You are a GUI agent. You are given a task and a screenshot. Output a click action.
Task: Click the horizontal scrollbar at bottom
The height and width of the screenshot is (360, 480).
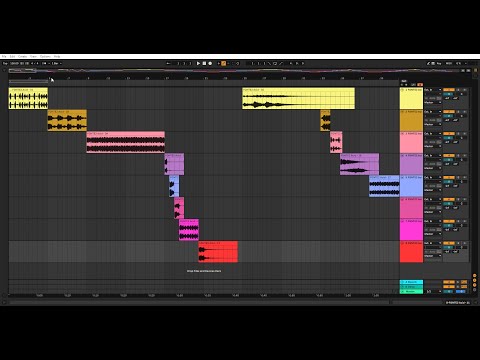199,302
